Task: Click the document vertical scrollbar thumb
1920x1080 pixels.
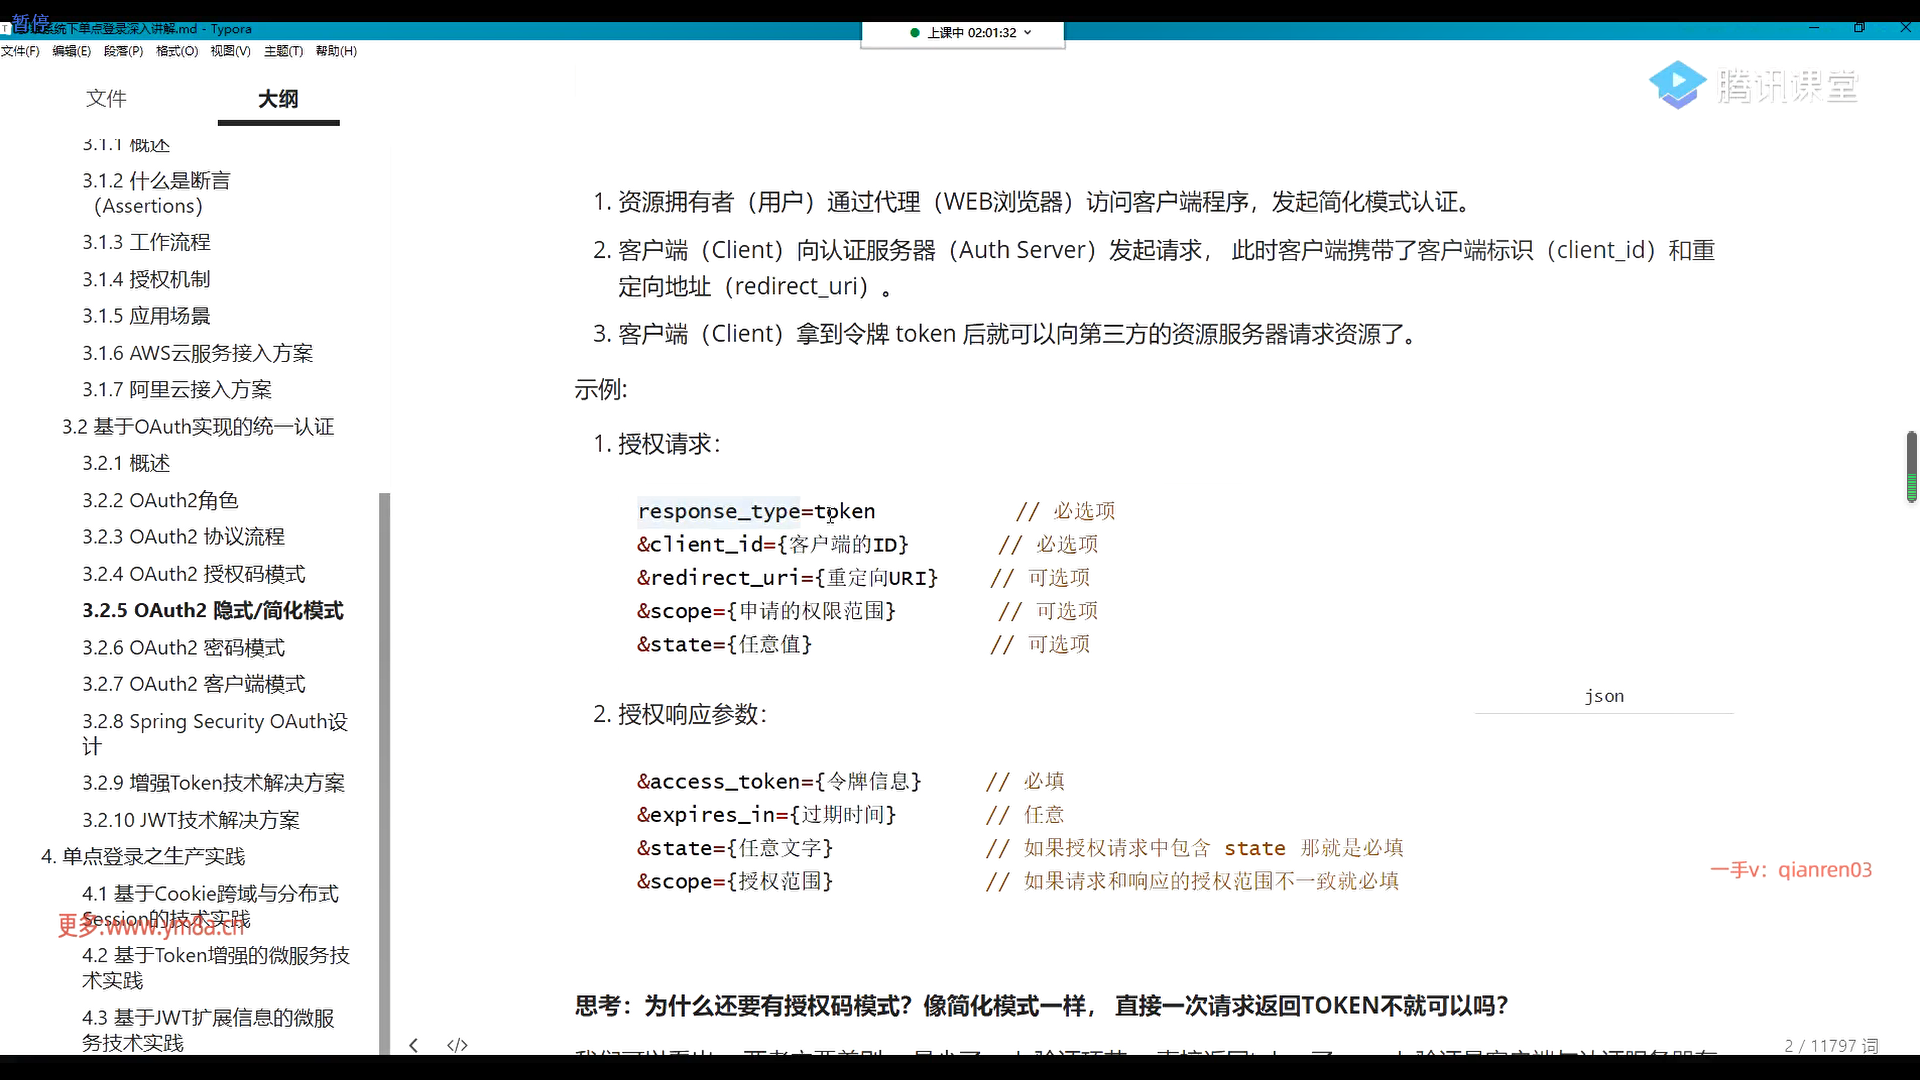Action: coord(1911,465)
